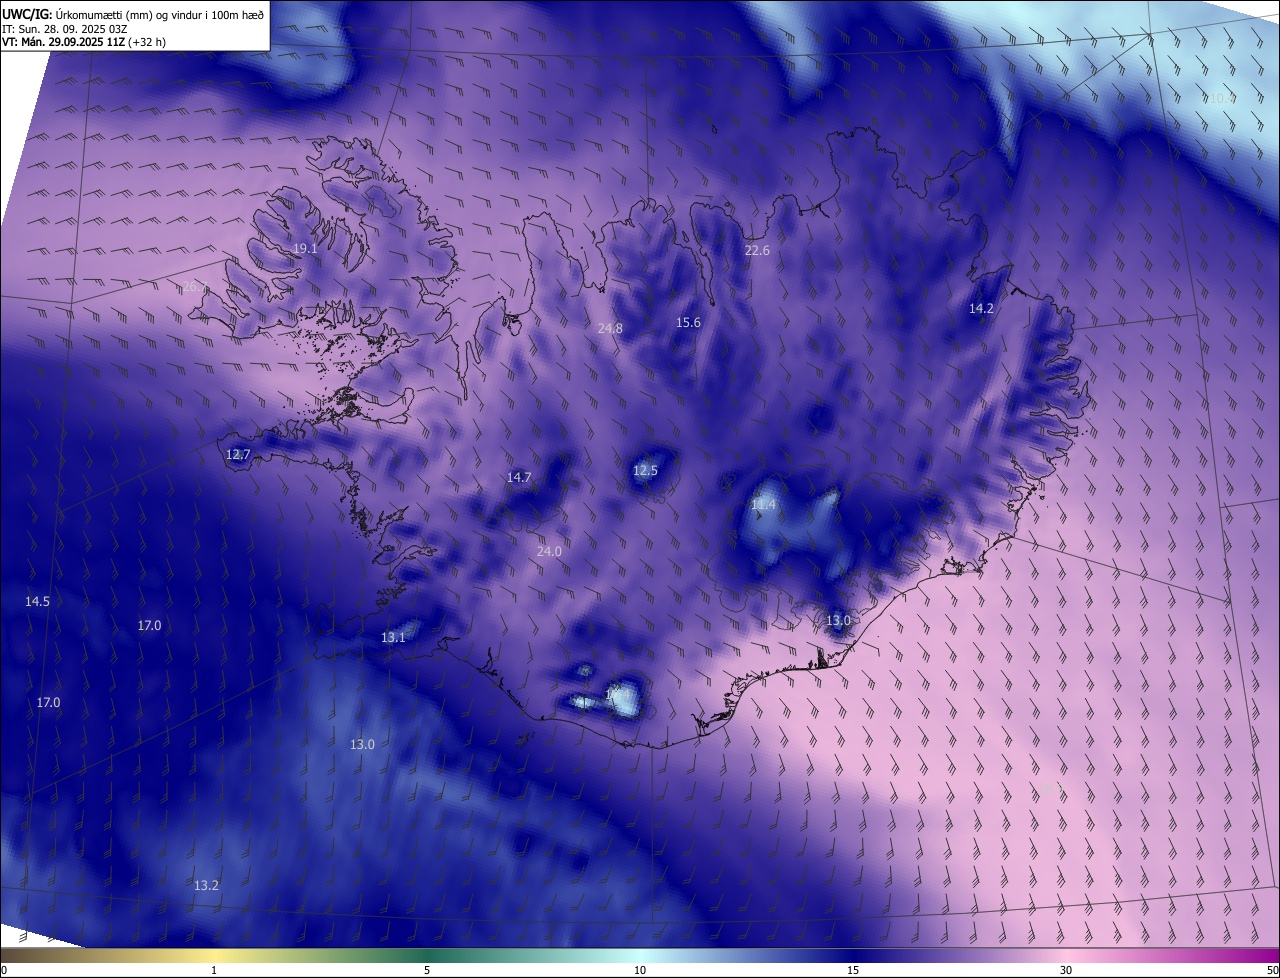
Task: Click the 11.4 value on Vatnajökull
Action: 763,506
